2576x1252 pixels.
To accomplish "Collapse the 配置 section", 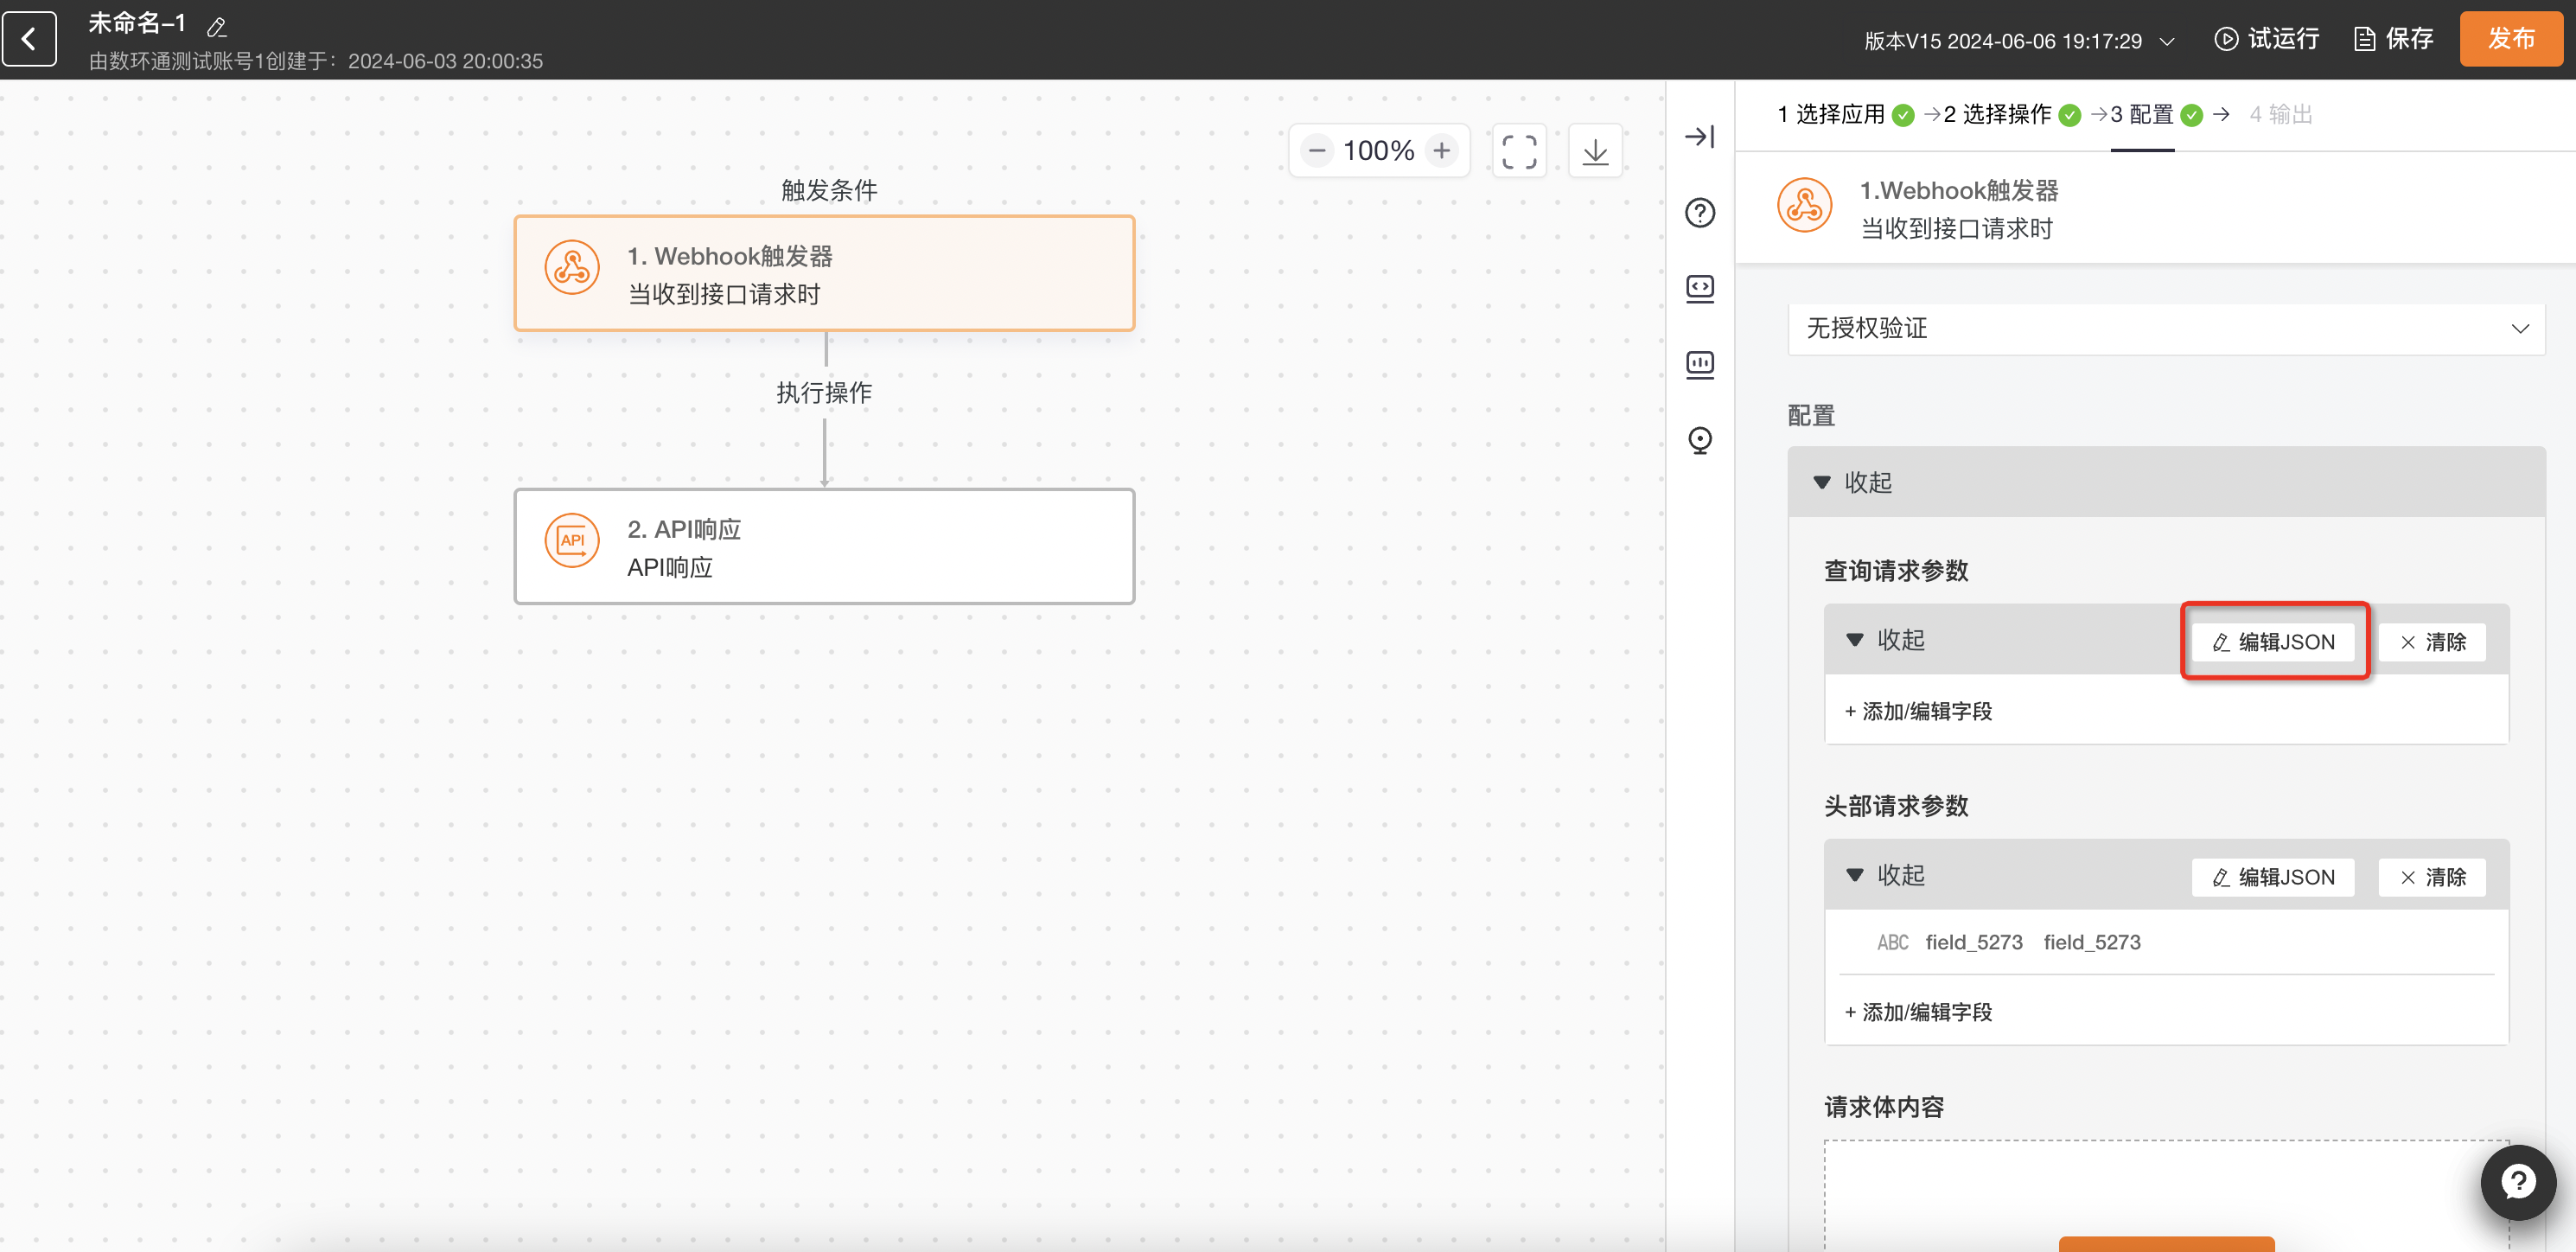I will 1853,482.
